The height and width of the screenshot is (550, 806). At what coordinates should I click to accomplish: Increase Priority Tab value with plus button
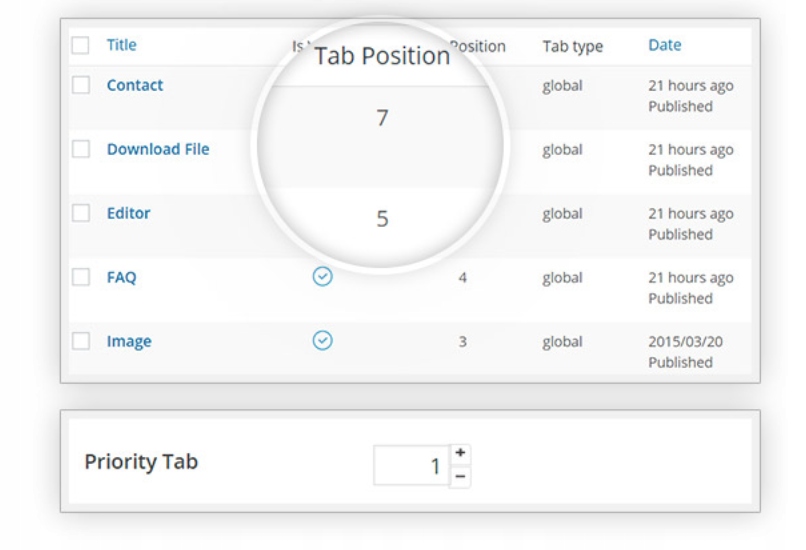coord(460,454)
